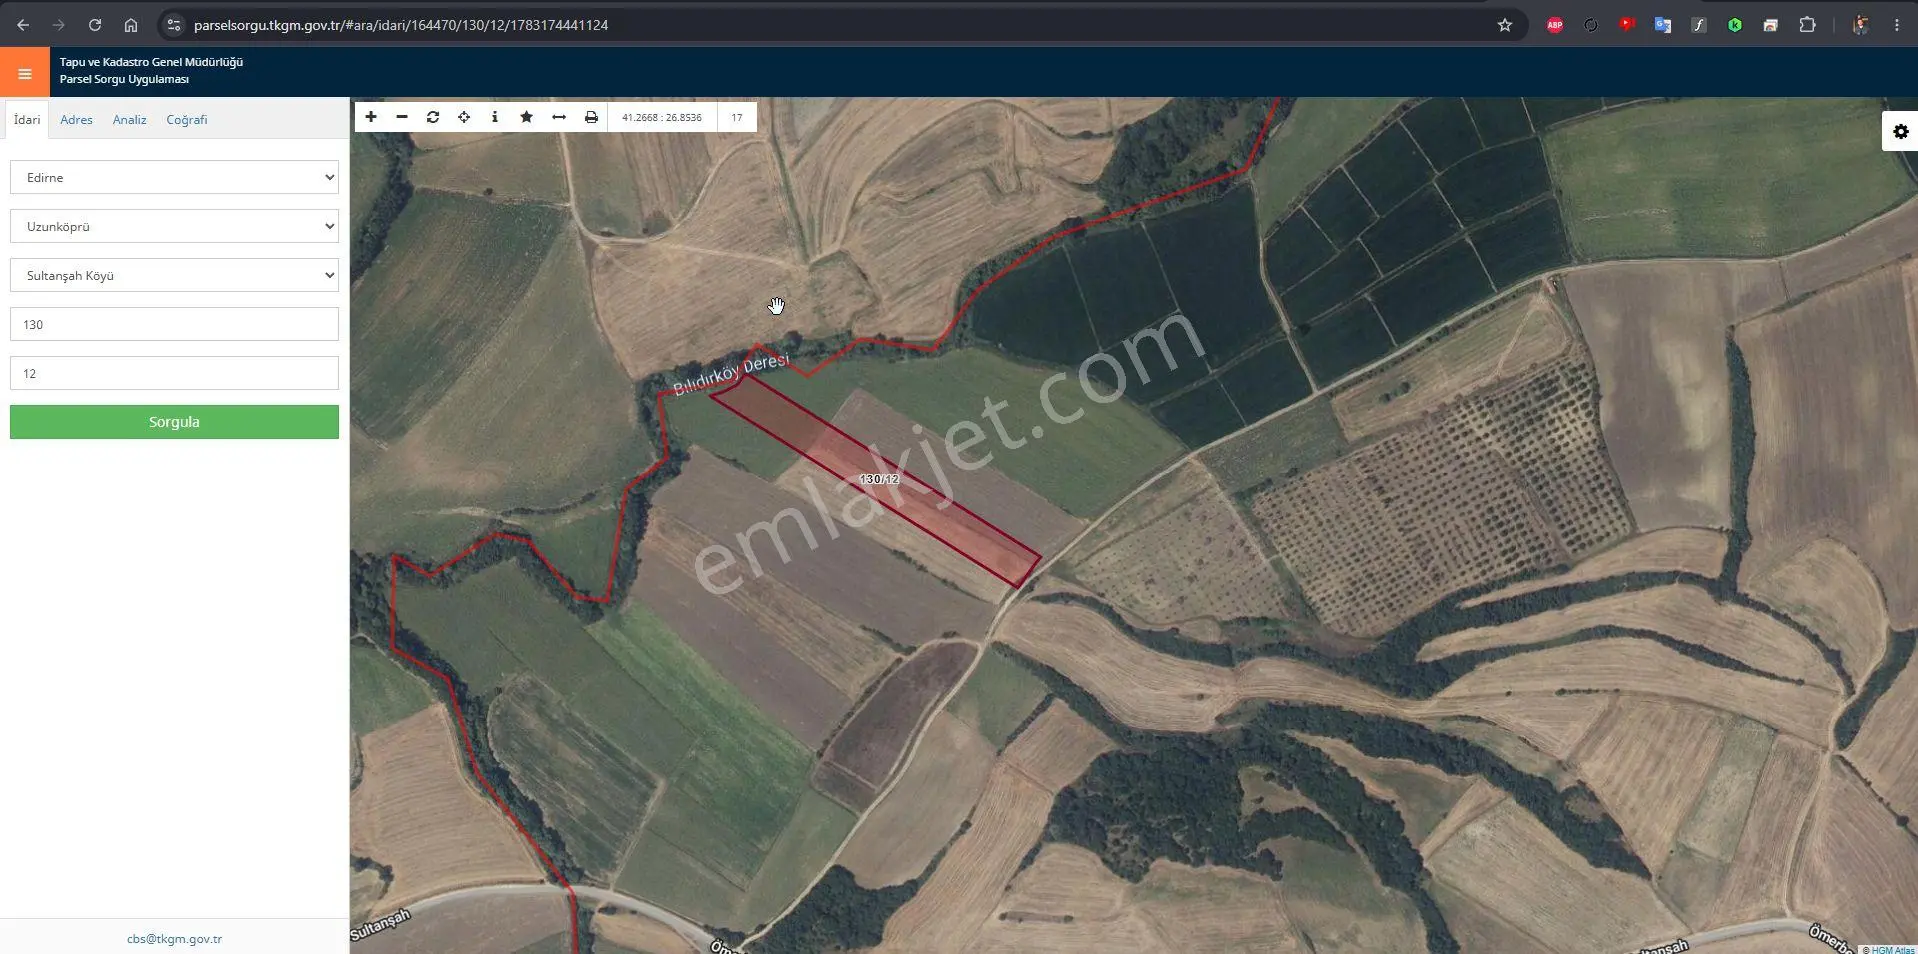
Task: Open the province dropdown showing Edirne
Action: coord(174,177)
